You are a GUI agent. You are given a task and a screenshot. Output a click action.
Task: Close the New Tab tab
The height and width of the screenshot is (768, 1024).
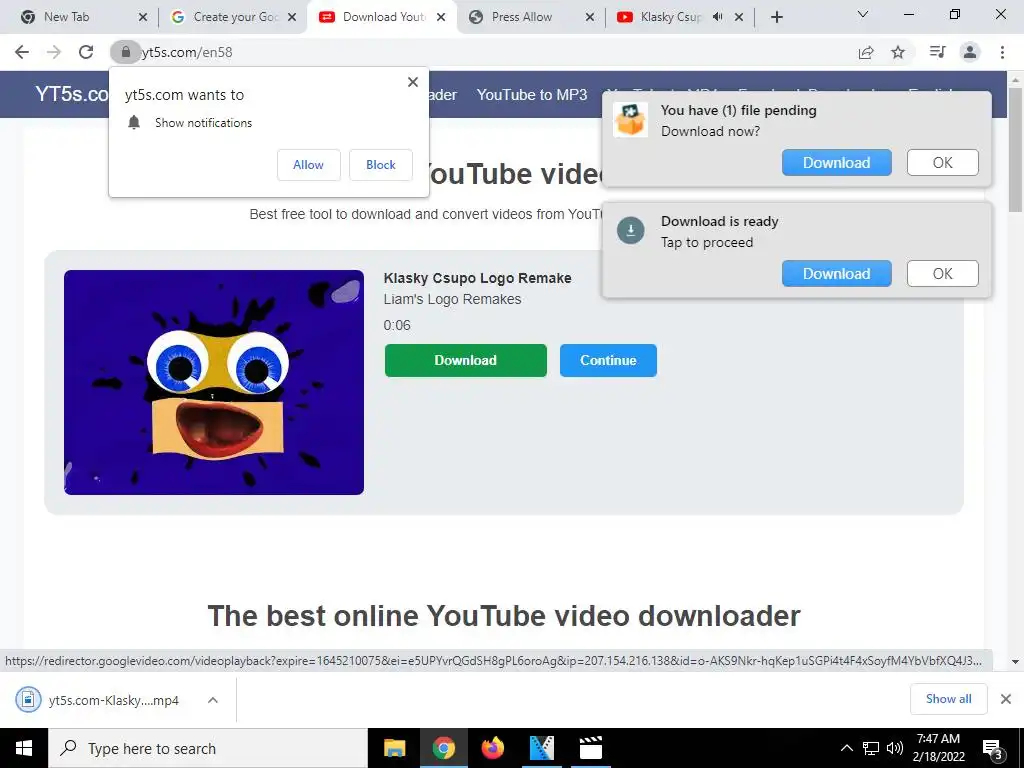pos(143,17)
